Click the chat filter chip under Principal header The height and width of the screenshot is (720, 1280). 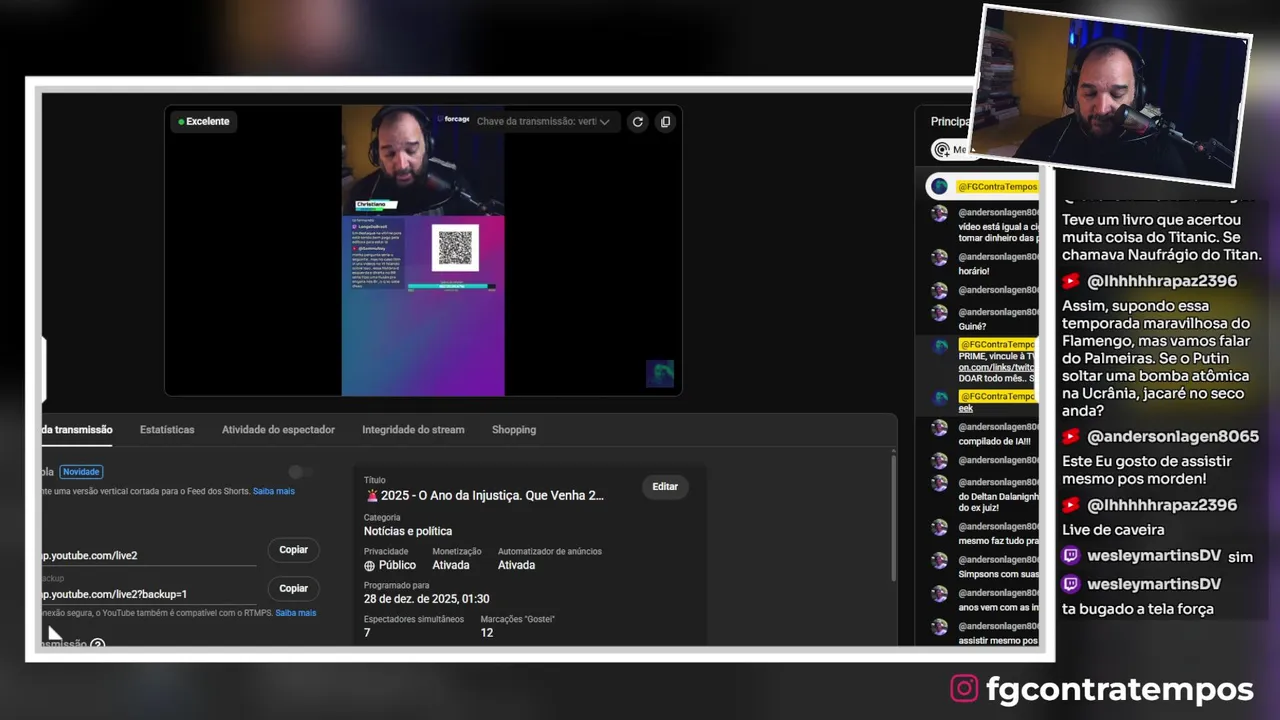pos(950,150)
